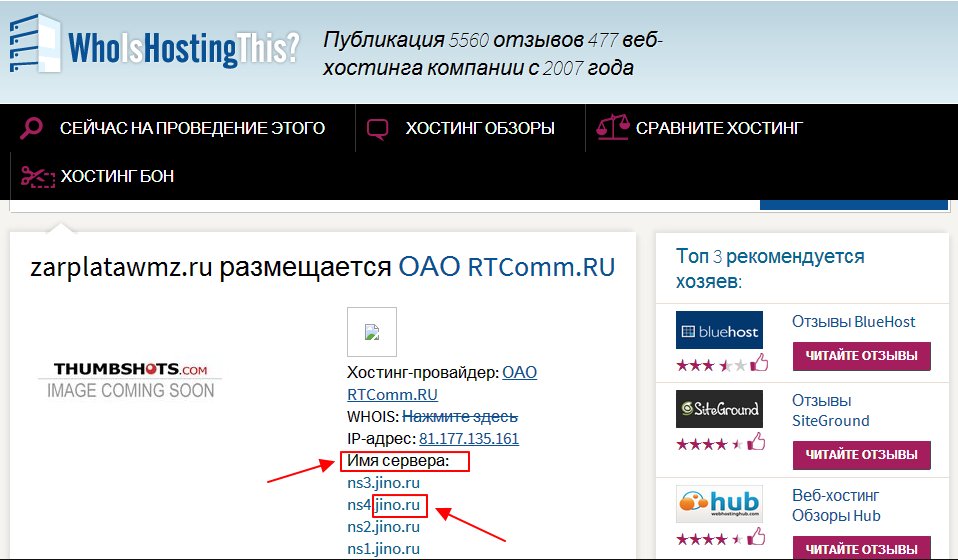
Task: Click Web Hosting Hub thumbs-up icon
Action: 756,537
